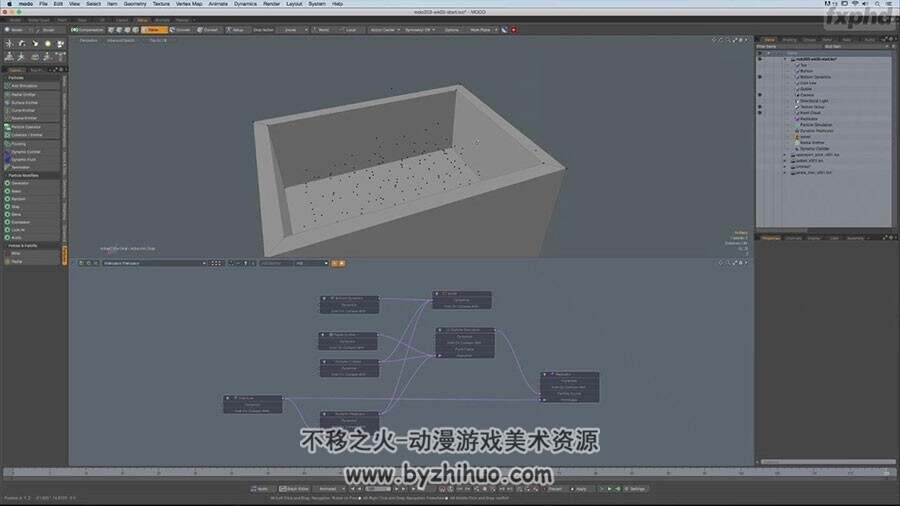The height and width of the screenshot is (506, 900).
Task: Expand the last collapsed scene file in the Items tree
Action: coord(785,172)
